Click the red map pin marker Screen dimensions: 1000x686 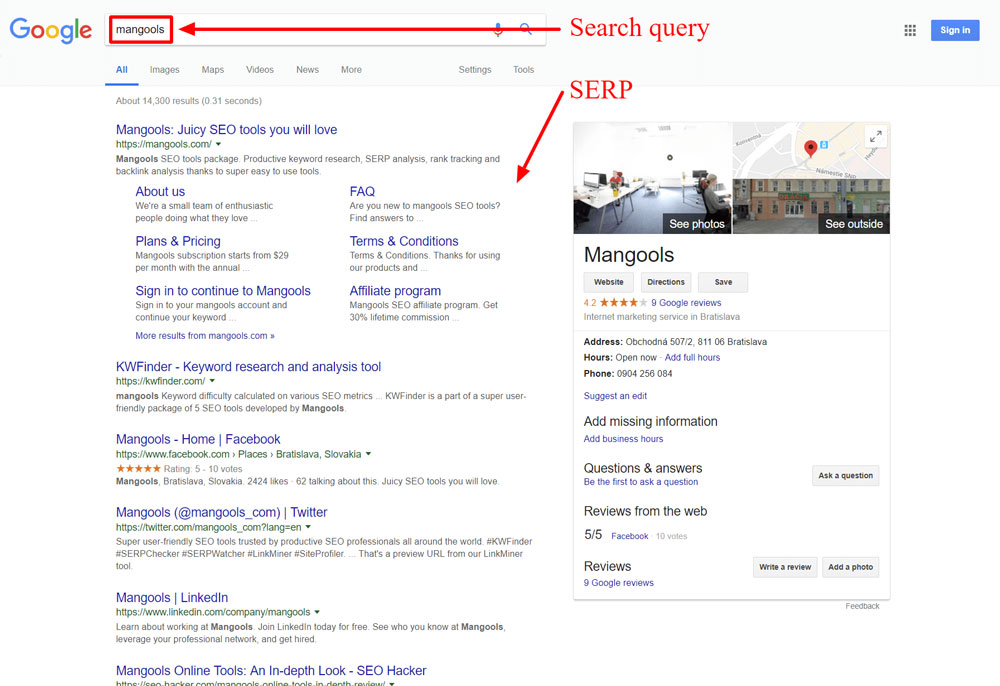tap(810, 149)
